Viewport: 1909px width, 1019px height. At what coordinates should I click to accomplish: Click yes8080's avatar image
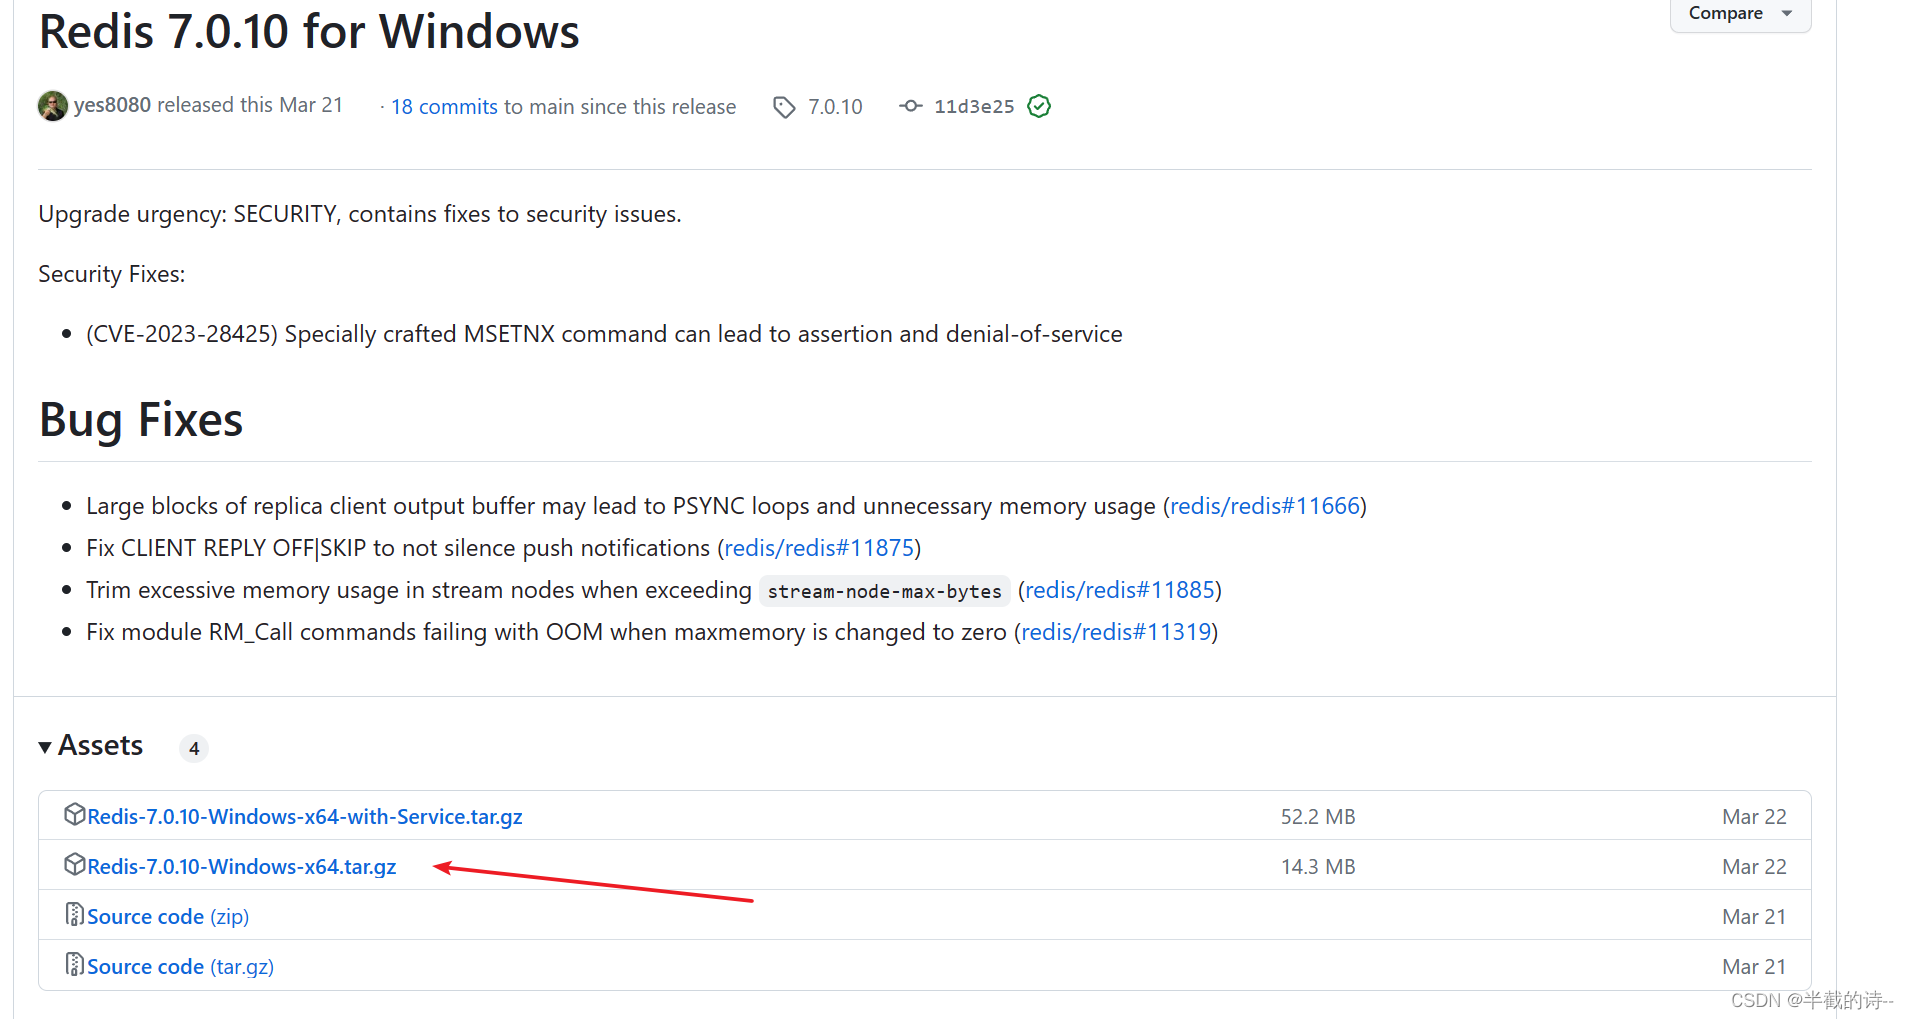[52, 105]
